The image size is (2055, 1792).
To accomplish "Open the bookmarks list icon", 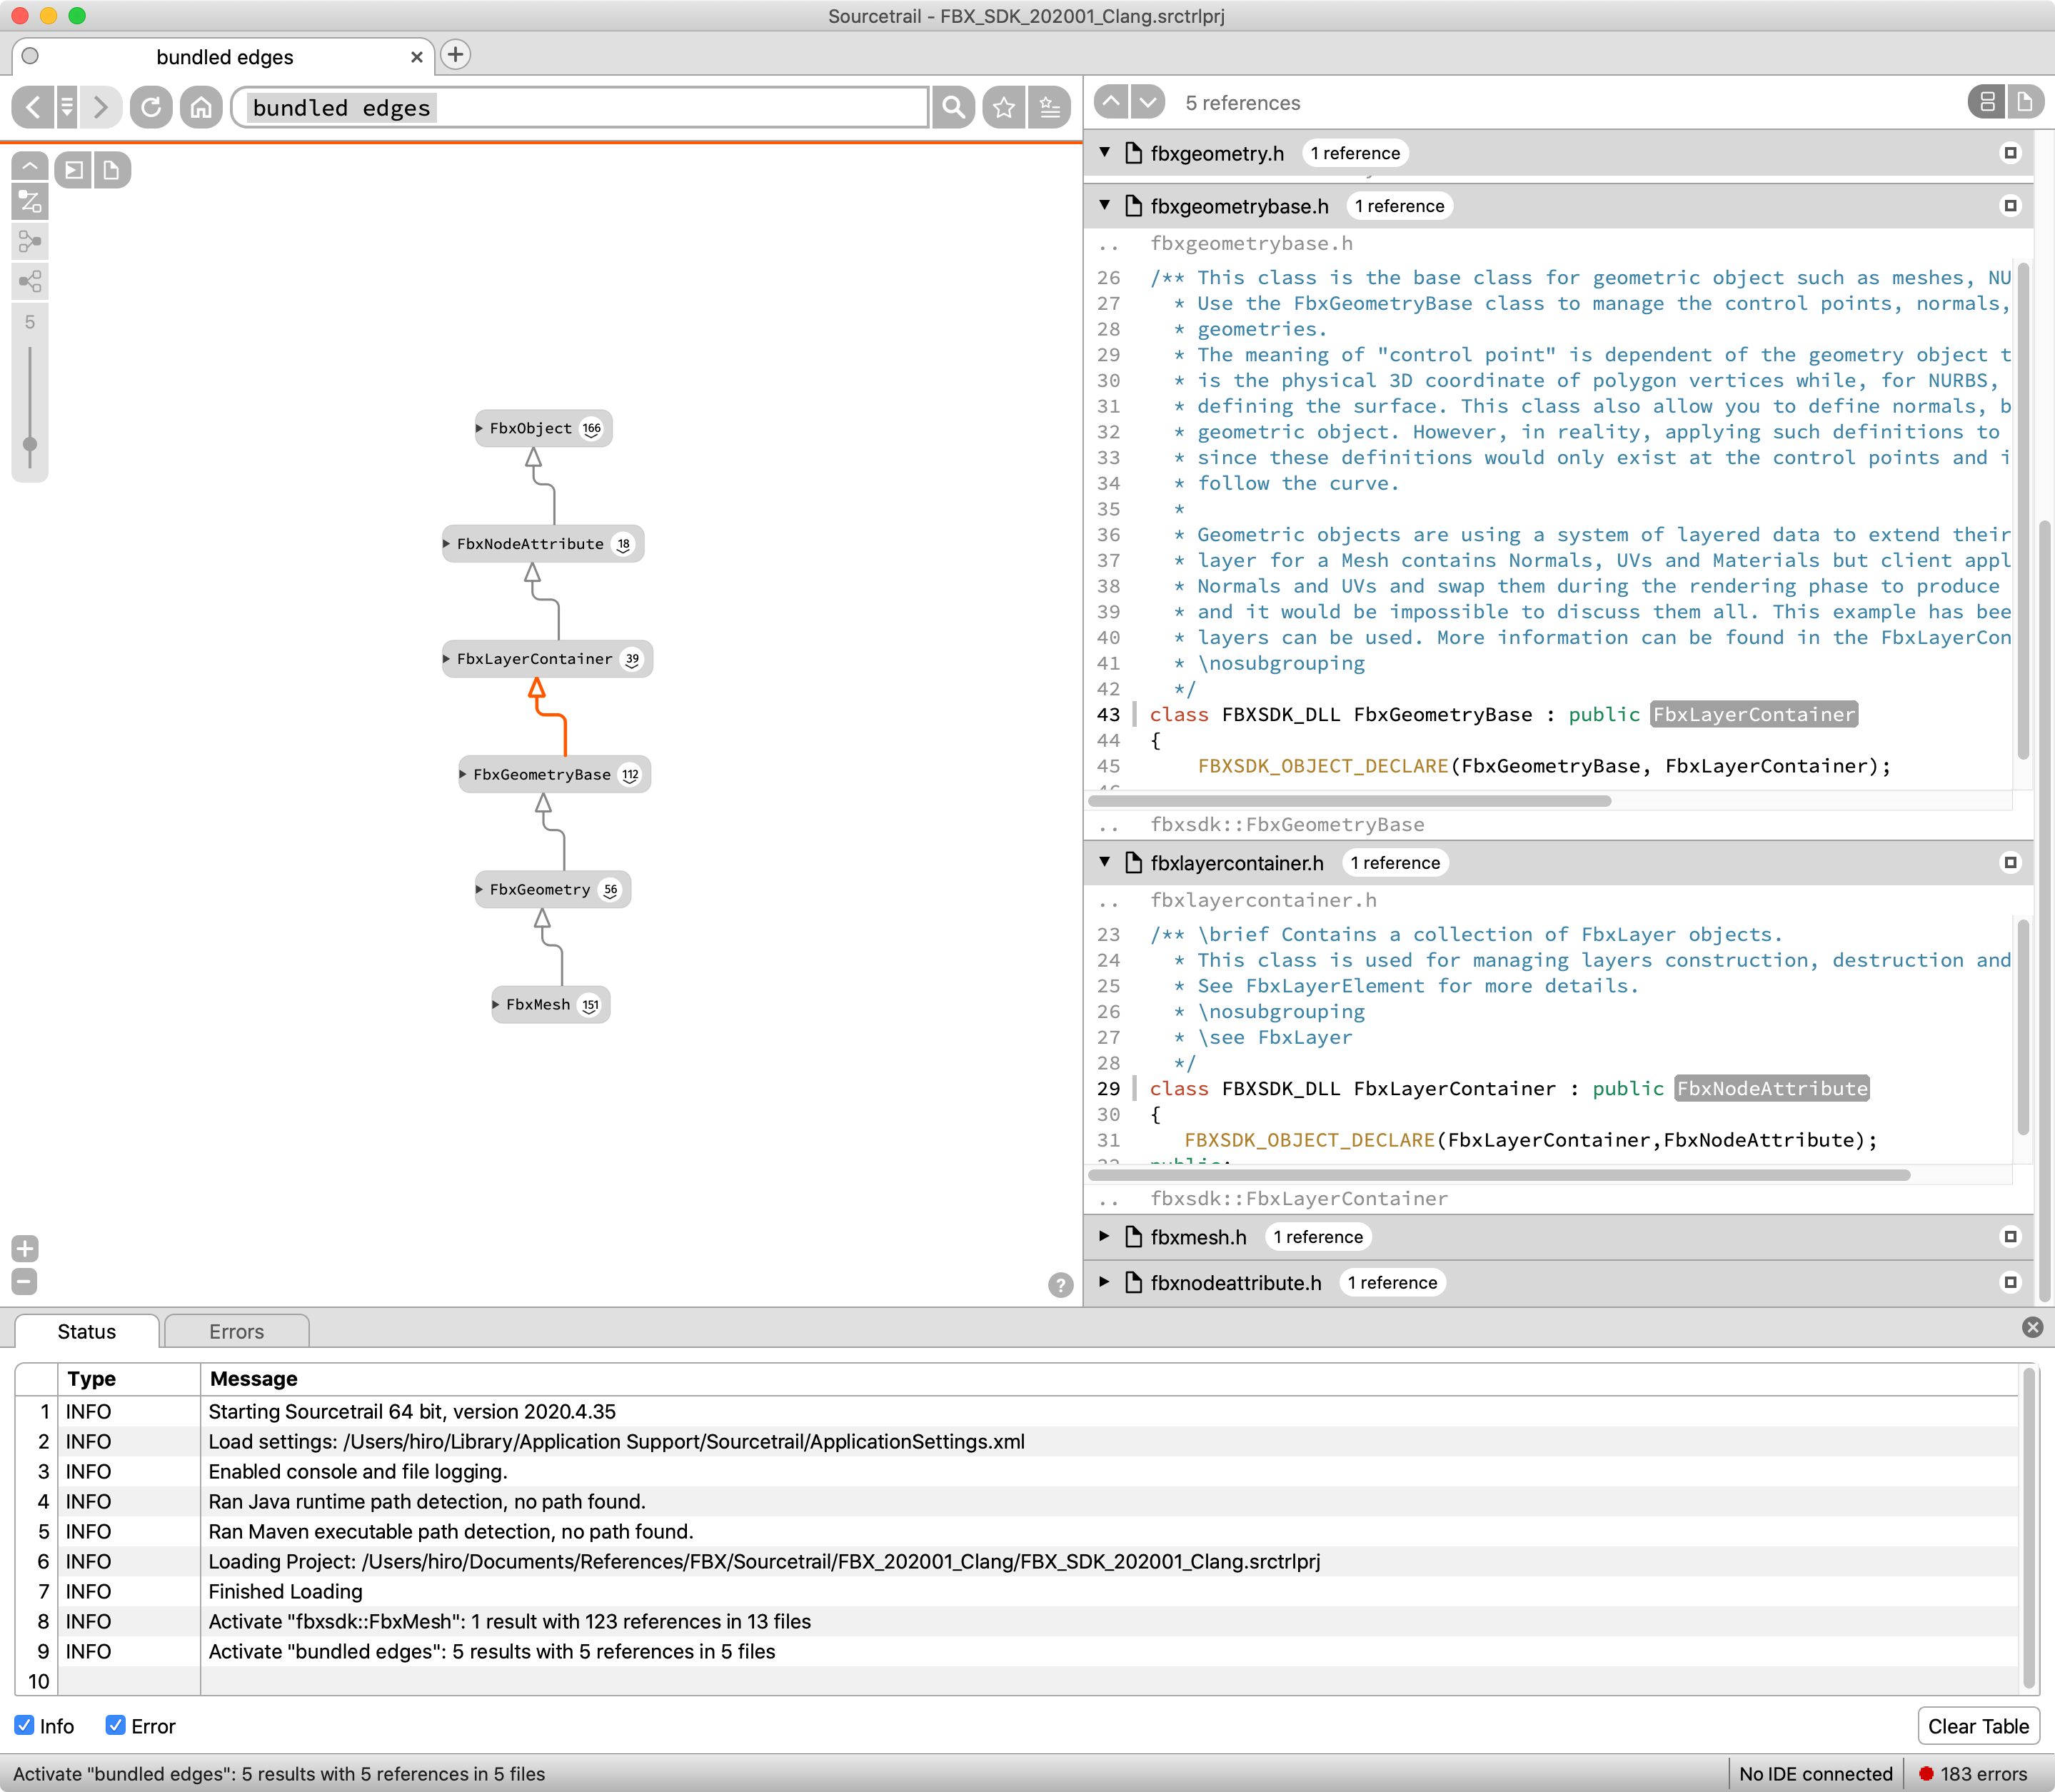I will [x=1050, y=106].
